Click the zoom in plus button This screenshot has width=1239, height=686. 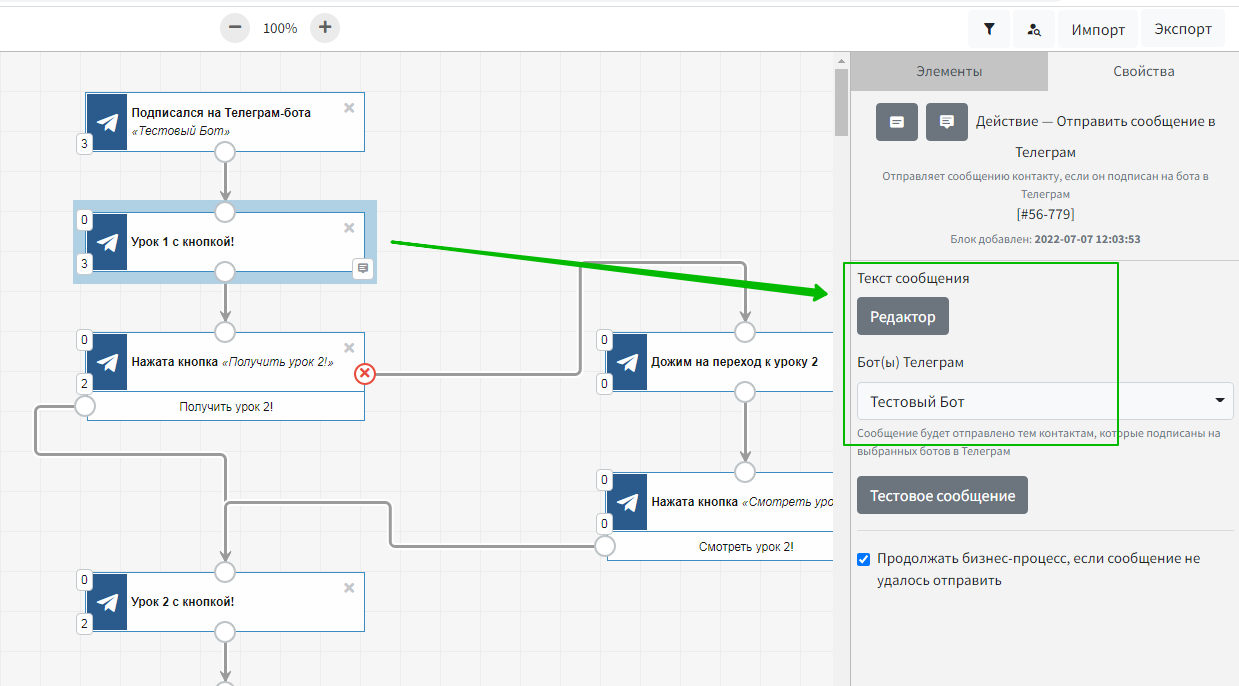[325, 28]
